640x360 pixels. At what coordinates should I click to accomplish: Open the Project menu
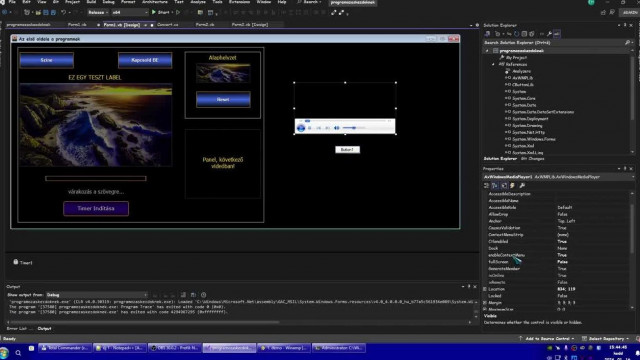pyautogui.click(x=72, y=2)
